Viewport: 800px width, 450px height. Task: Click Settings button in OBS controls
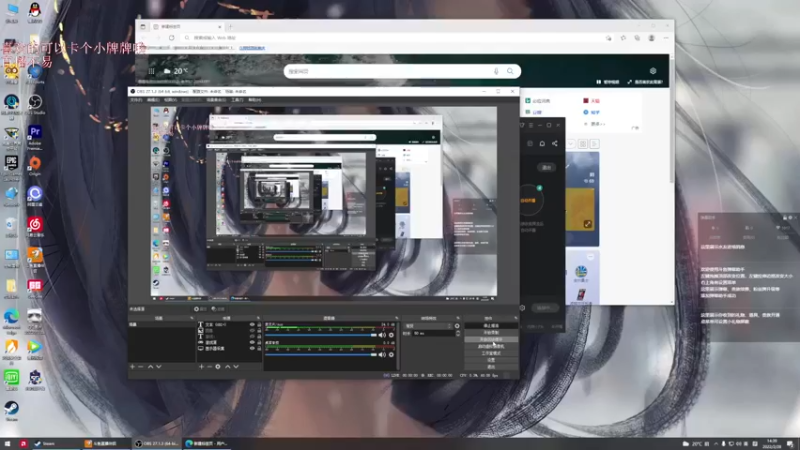[x=491, y=360]
